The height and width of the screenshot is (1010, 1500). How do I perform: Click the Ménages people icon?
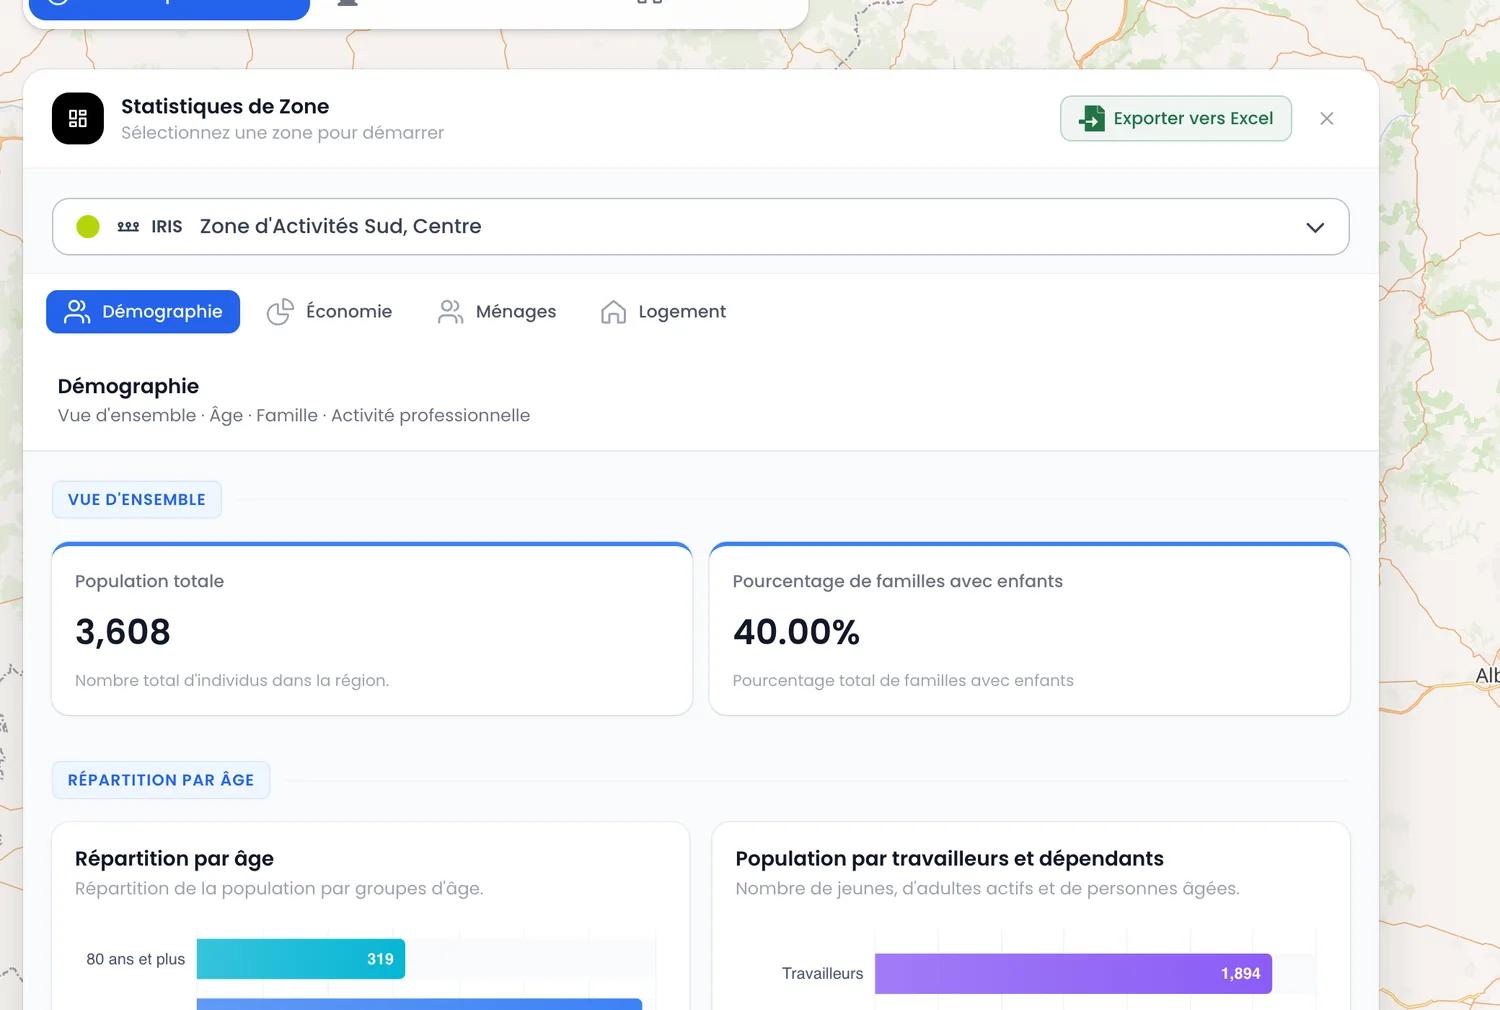click(x=451, y=312)
